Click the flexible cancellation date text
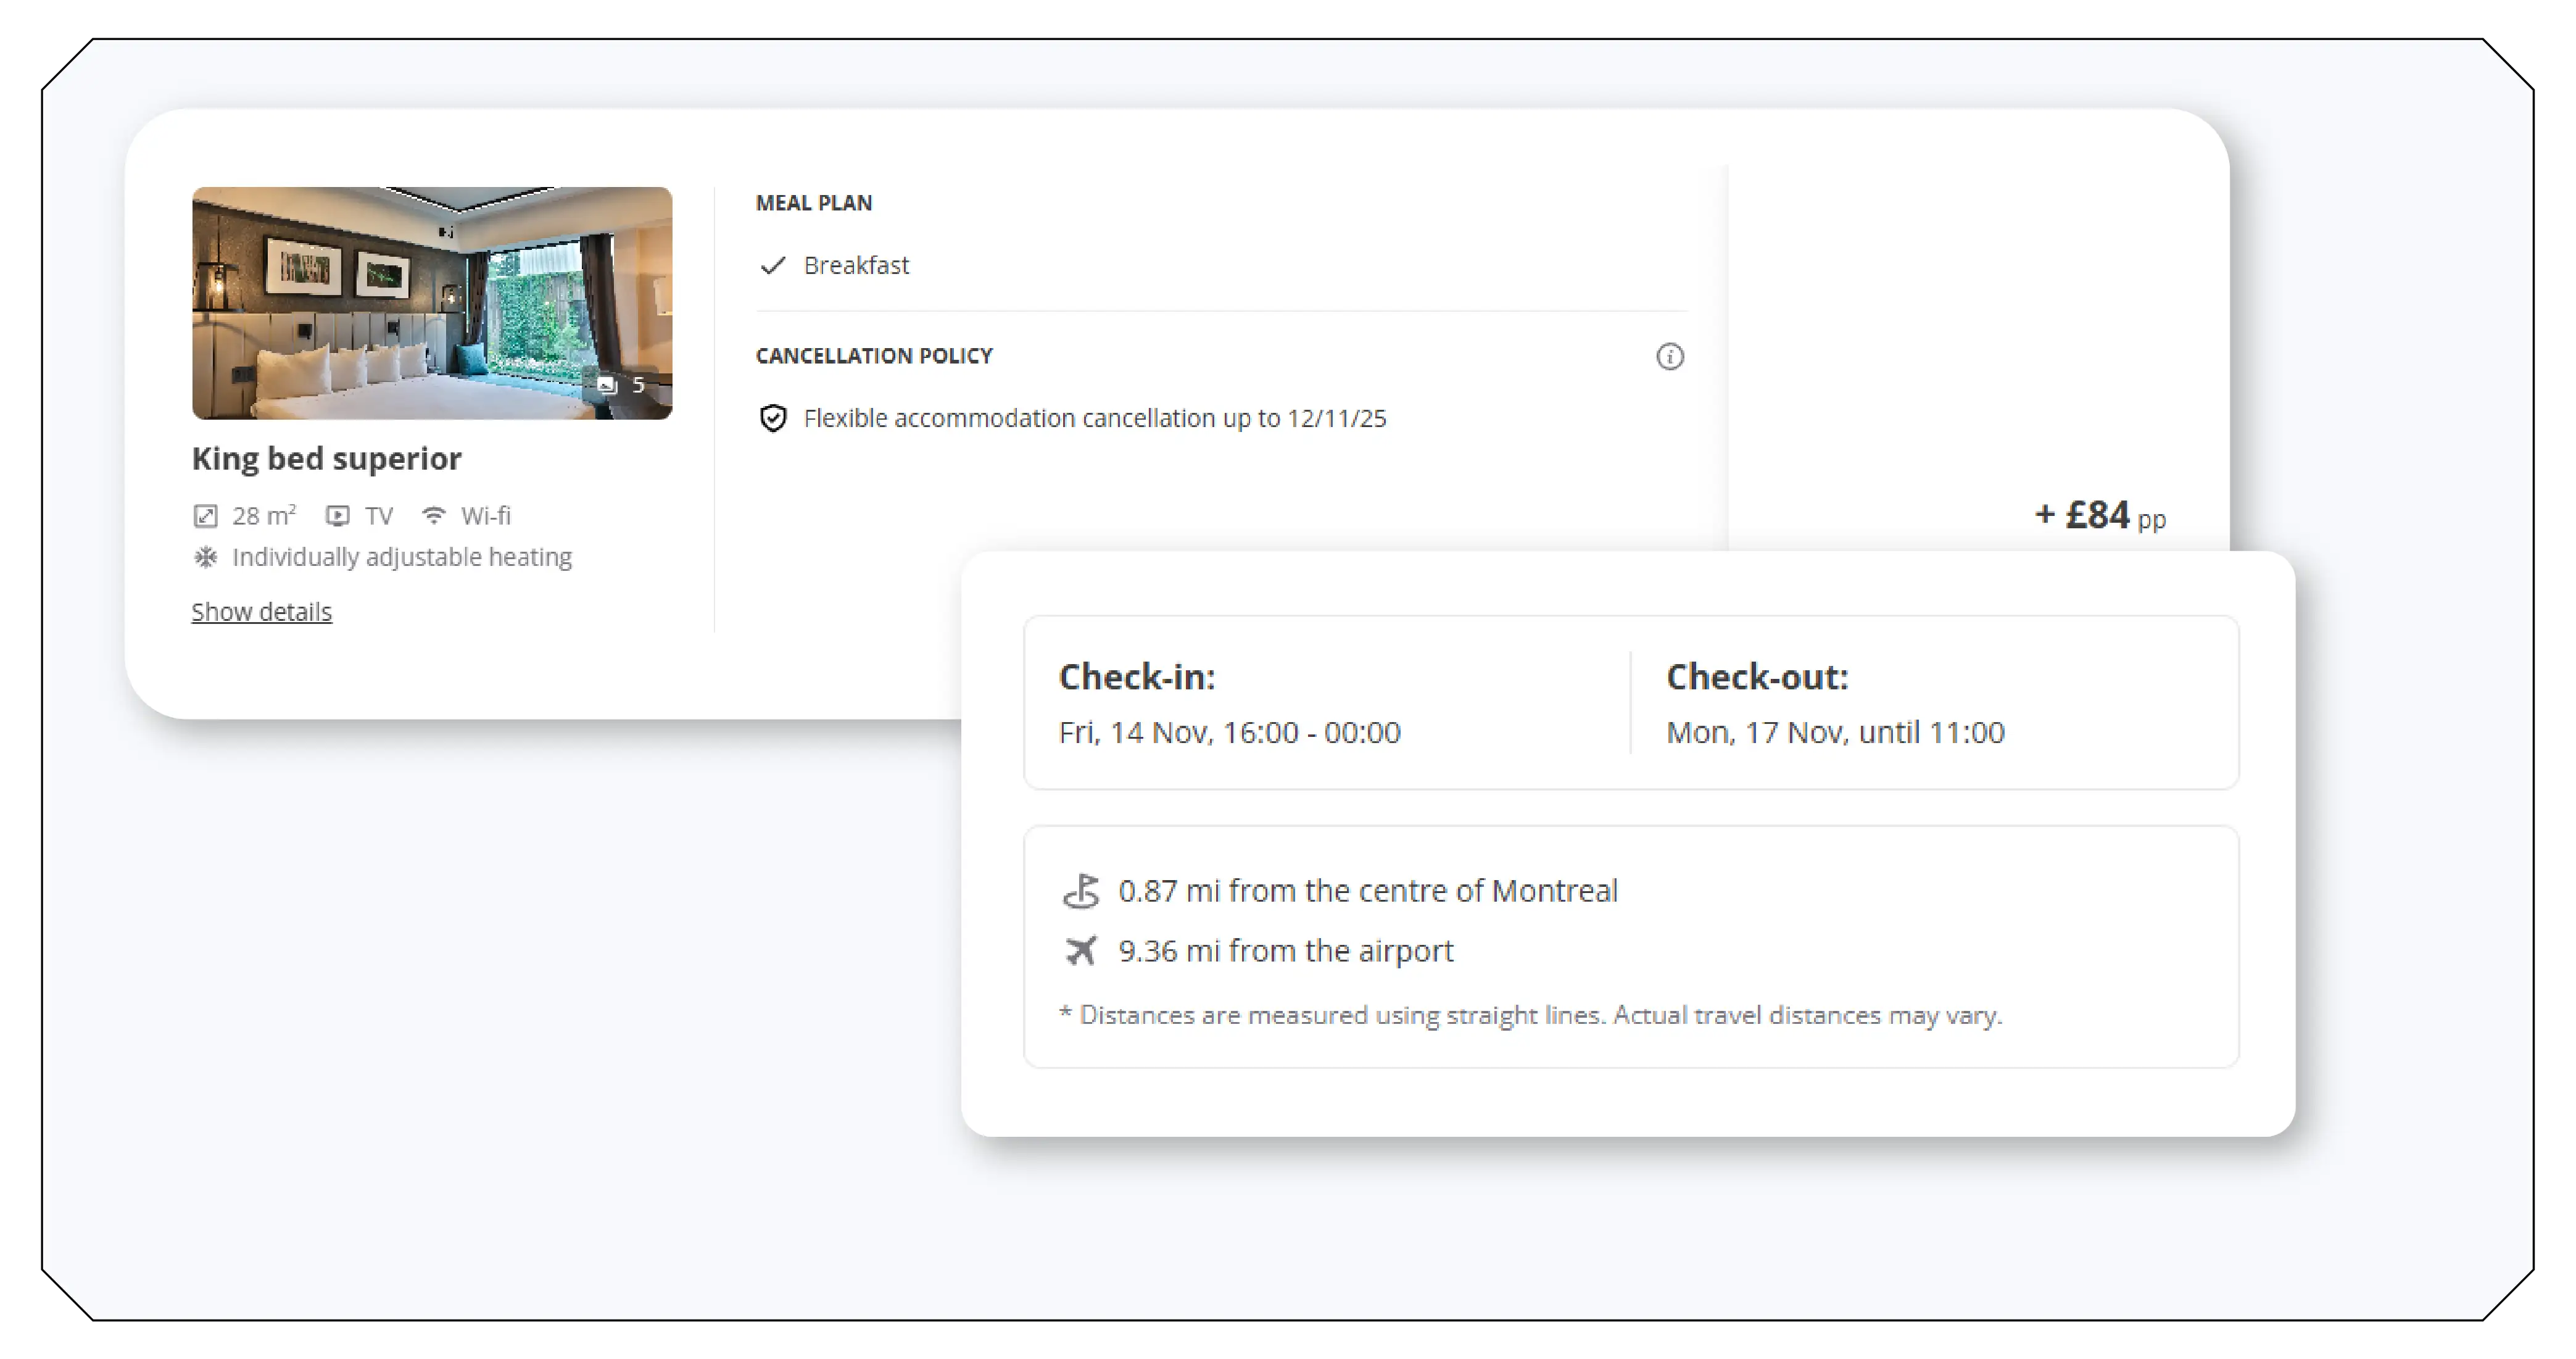Screen dimensions: 2576x1359 [1093, 419]
